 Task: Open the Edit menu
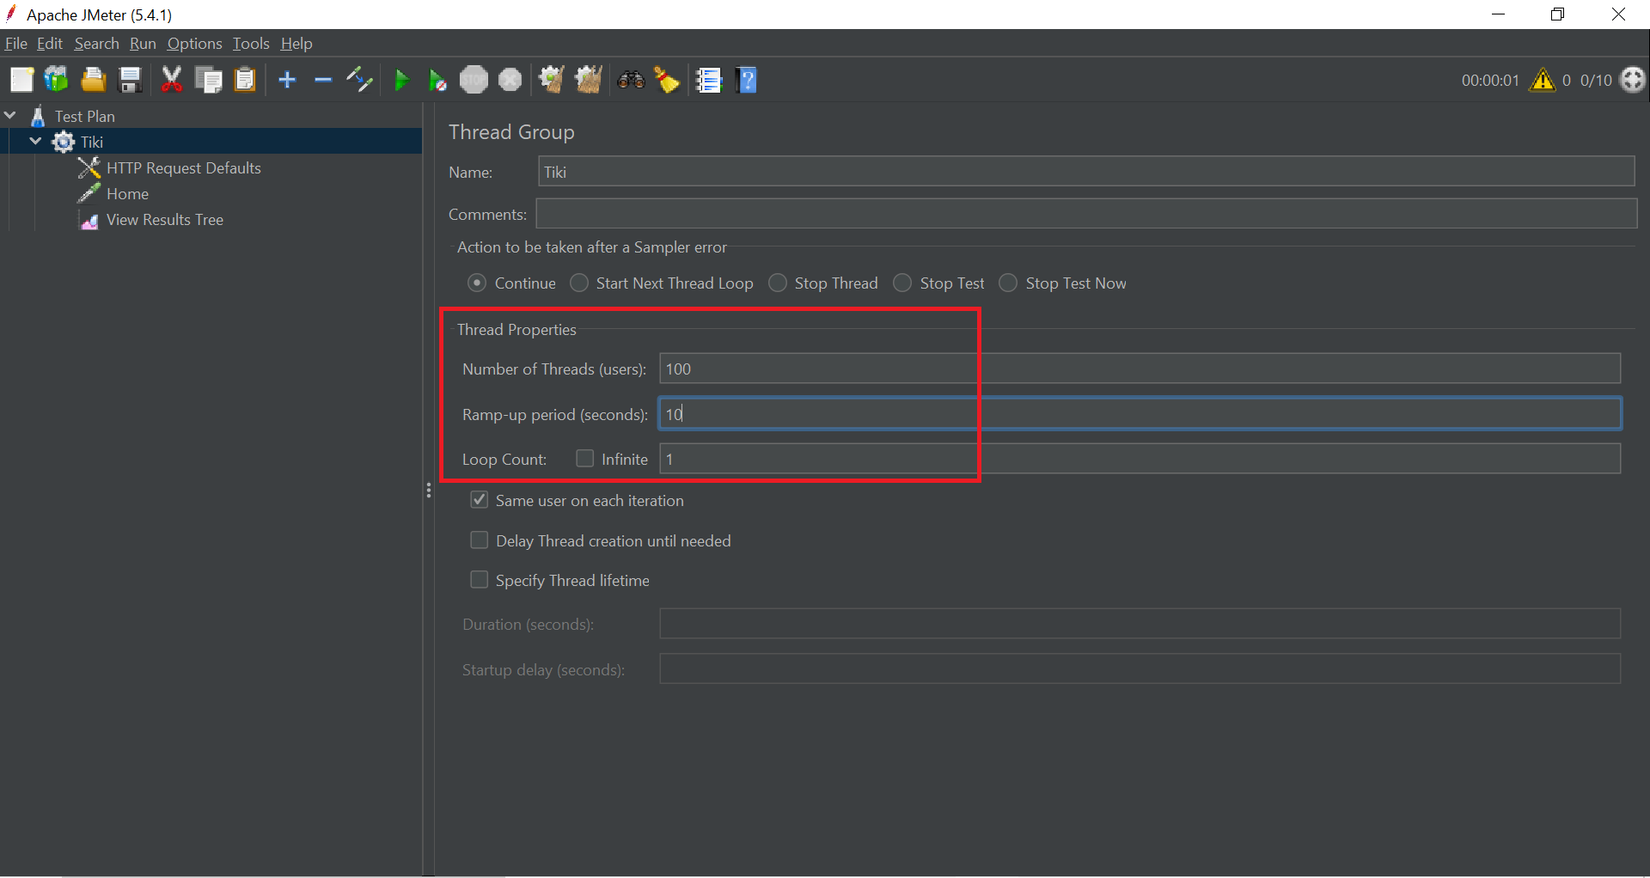(x=50, y=44)
